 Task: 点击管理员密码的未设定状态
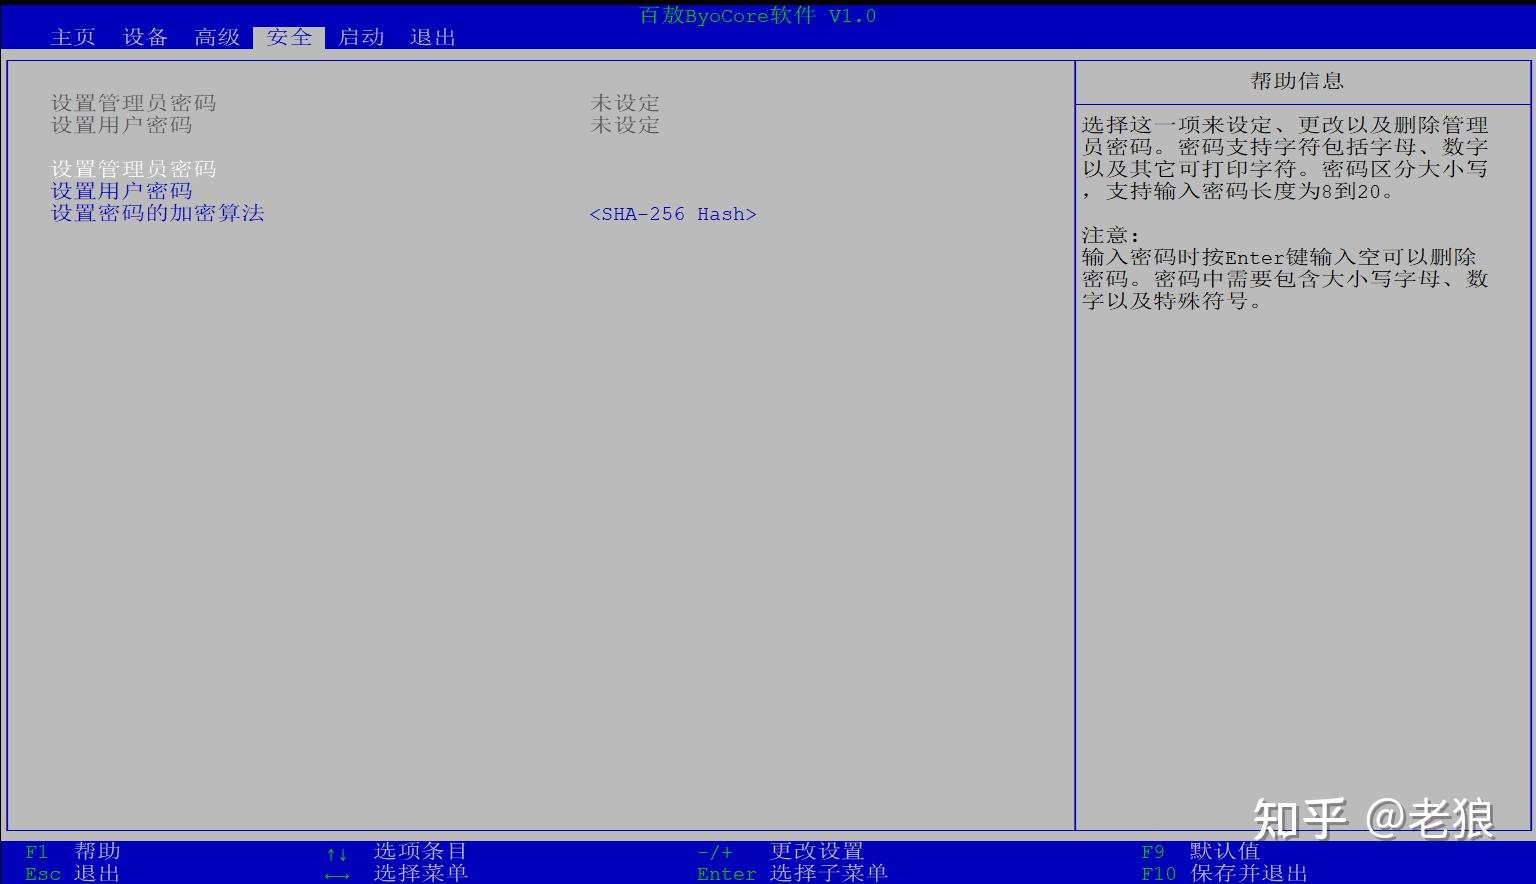tap(624, 102)
